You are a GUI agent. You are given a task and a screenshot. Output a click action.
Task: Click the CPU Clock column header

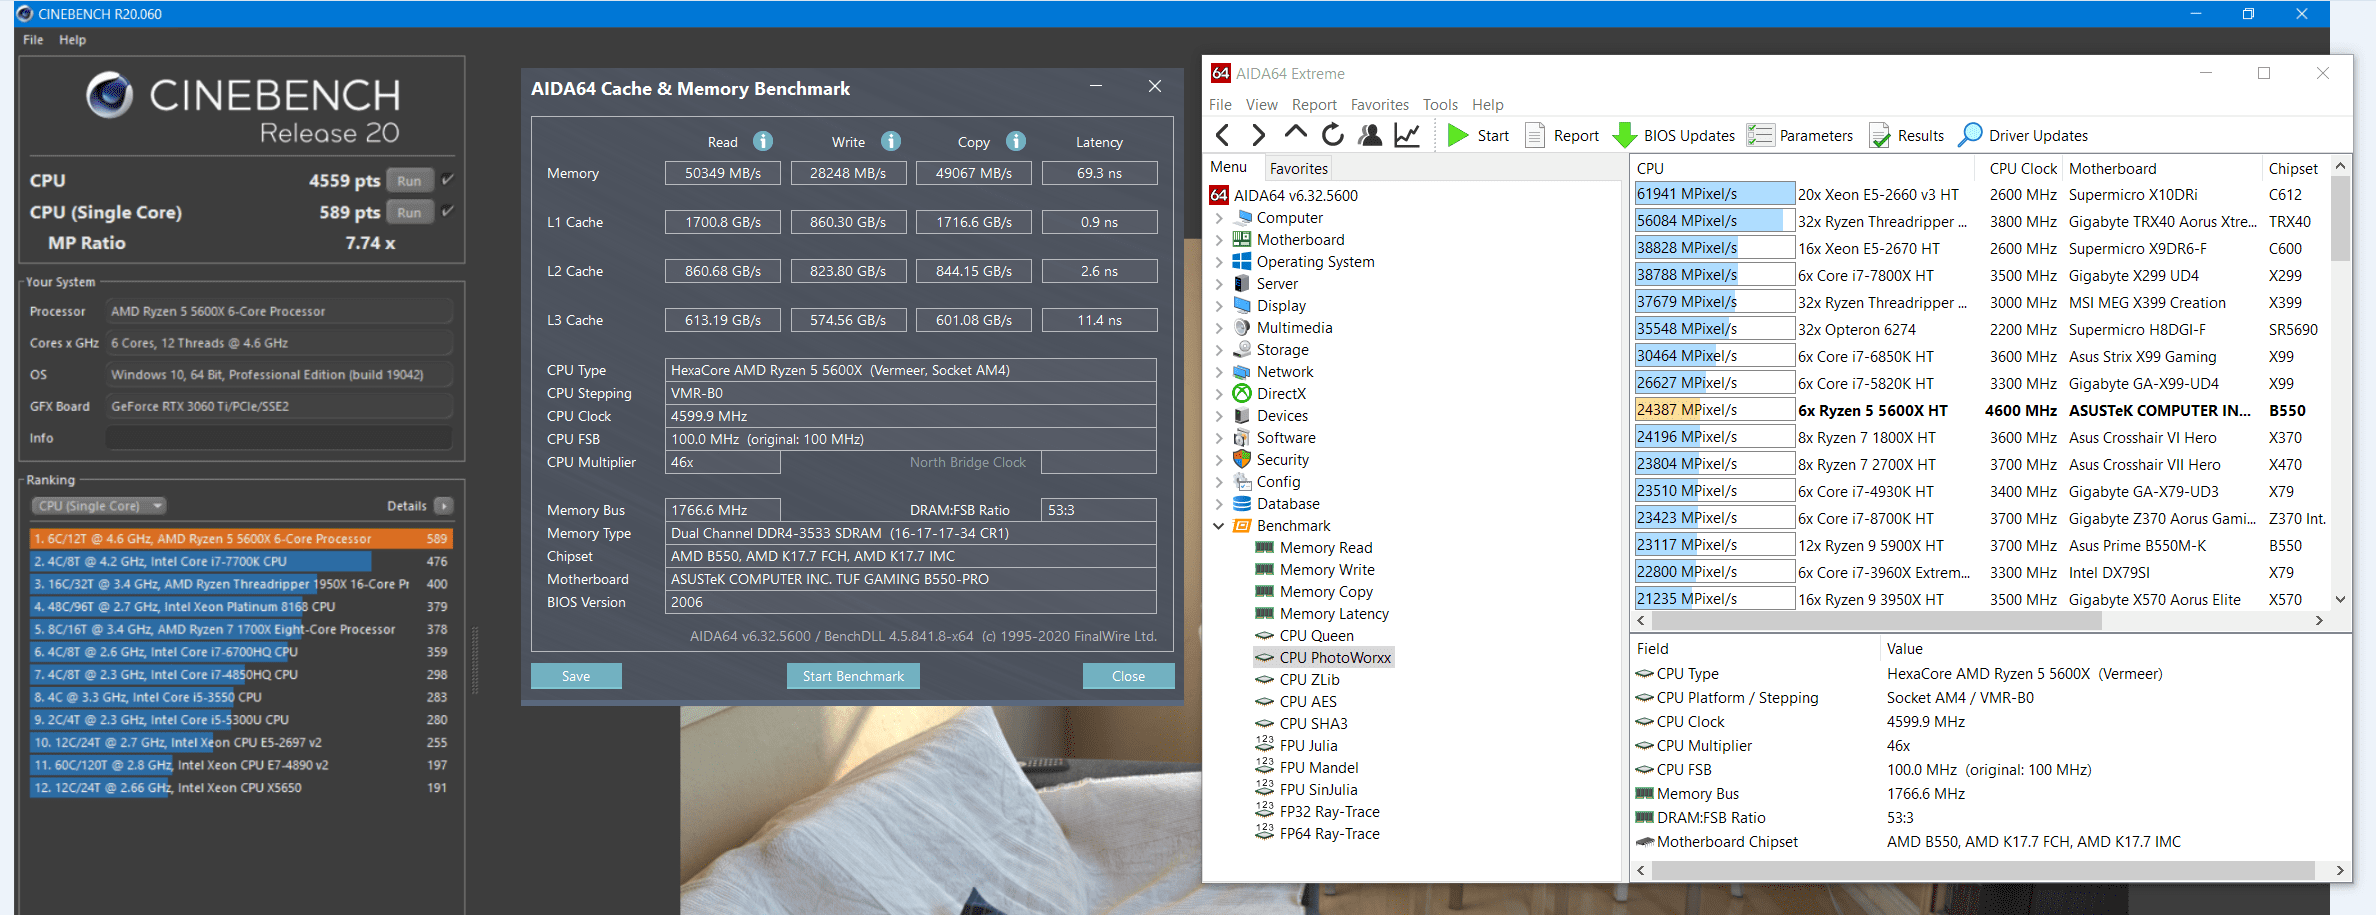2023,169
